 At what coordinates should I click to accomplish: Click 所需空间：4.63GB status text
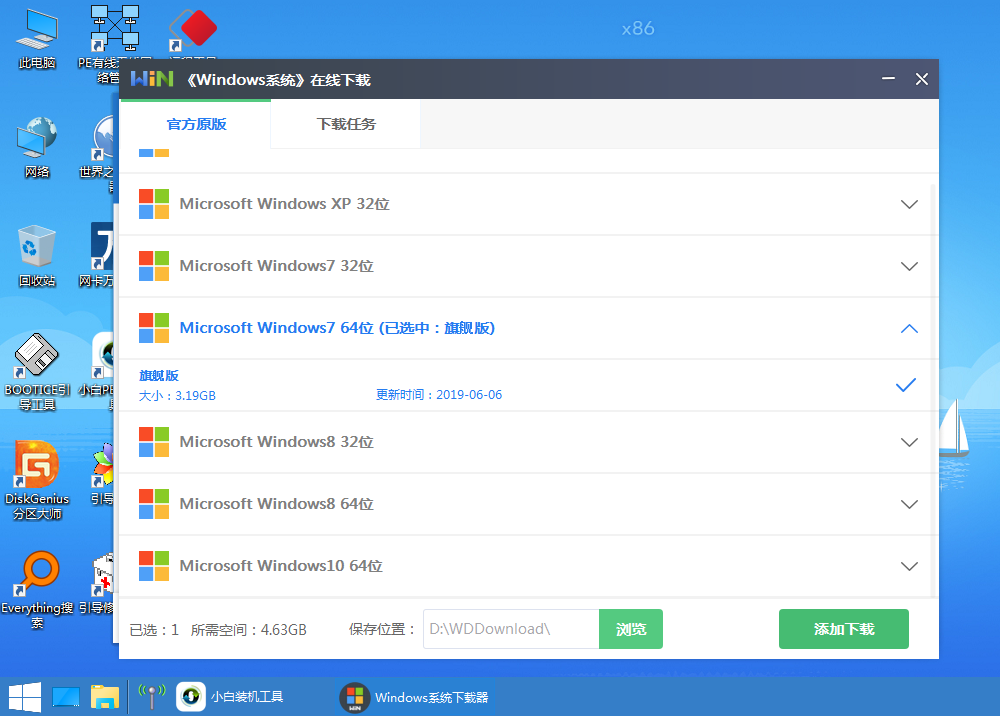249,630
